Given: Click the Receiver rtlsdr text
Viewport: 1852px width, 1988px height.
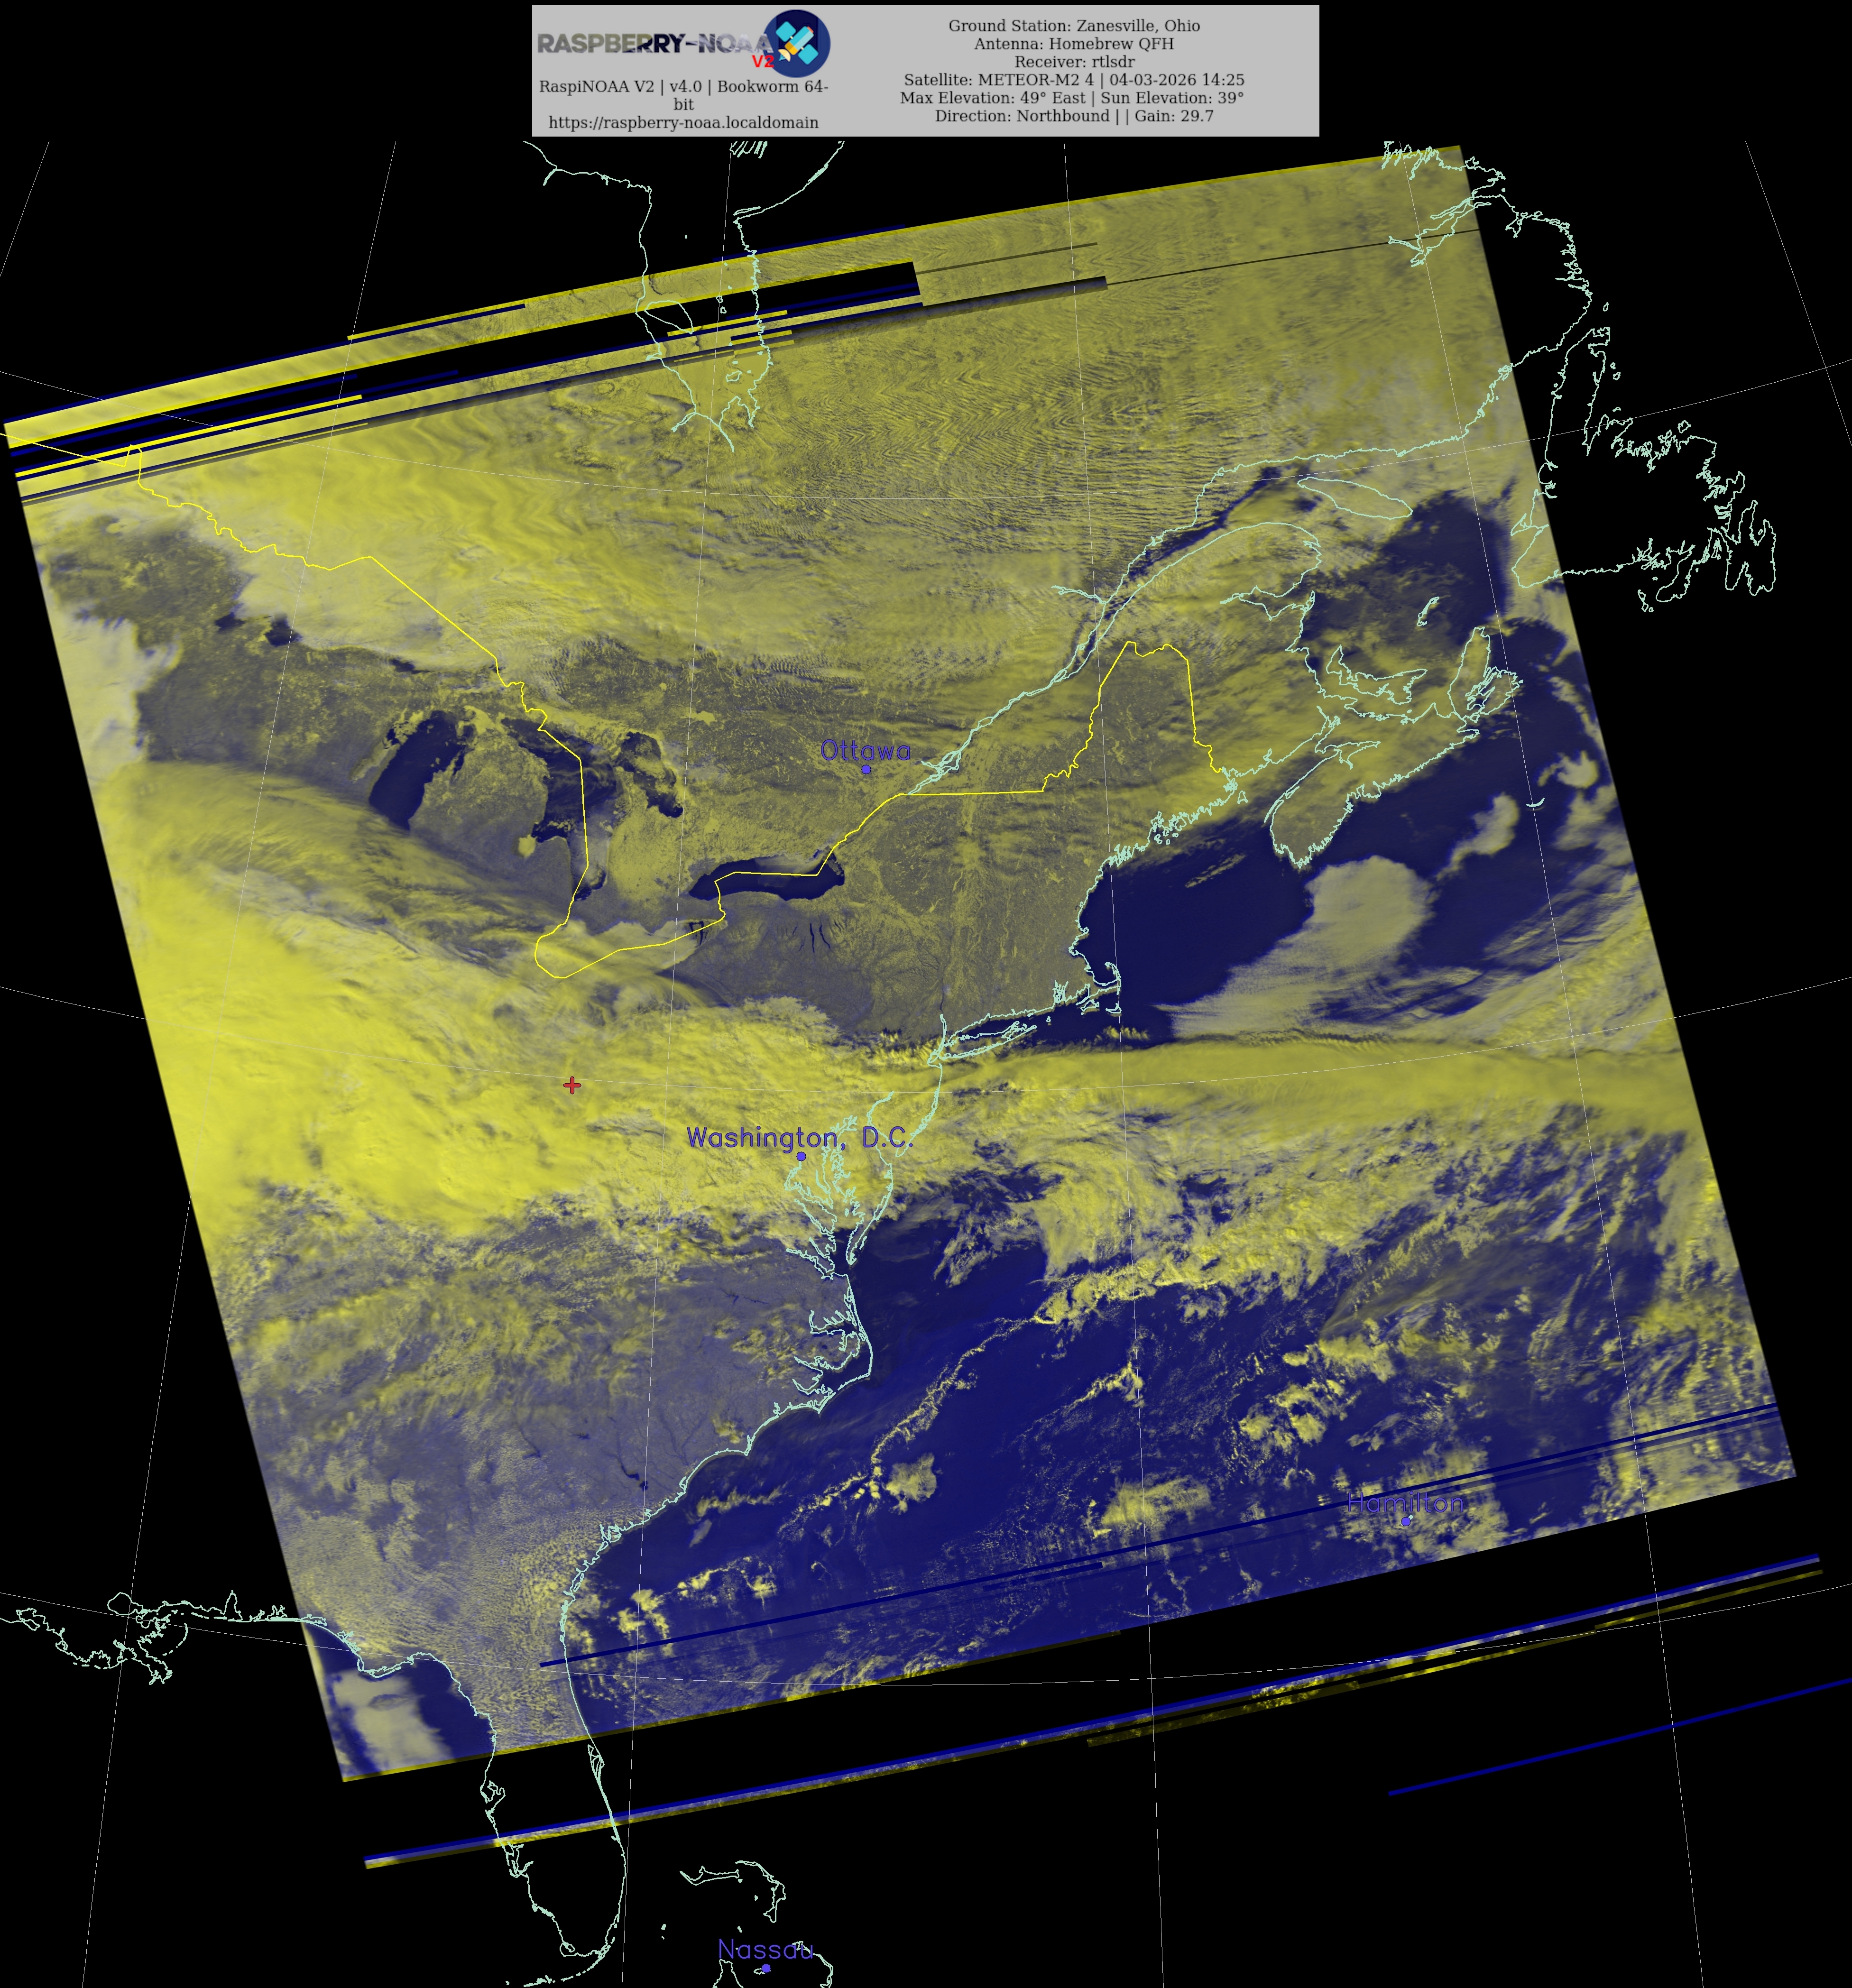Looking at the screenshot, I should pyautogui.click(x=1074, y=62).
